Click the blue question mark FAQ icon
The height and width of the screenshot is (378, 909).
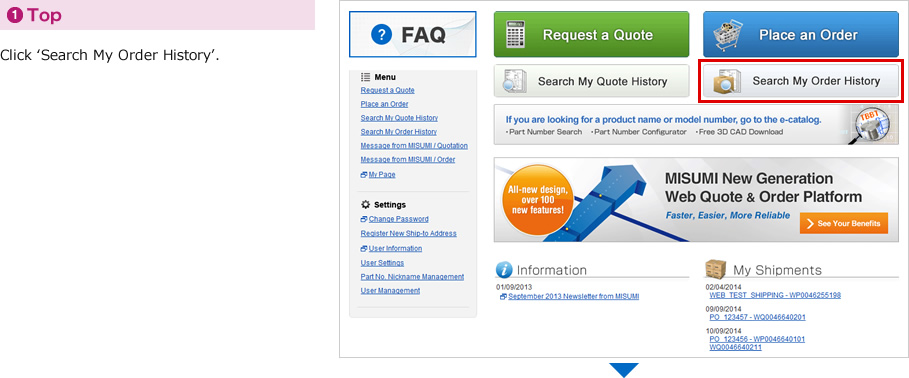click(381, 35)
